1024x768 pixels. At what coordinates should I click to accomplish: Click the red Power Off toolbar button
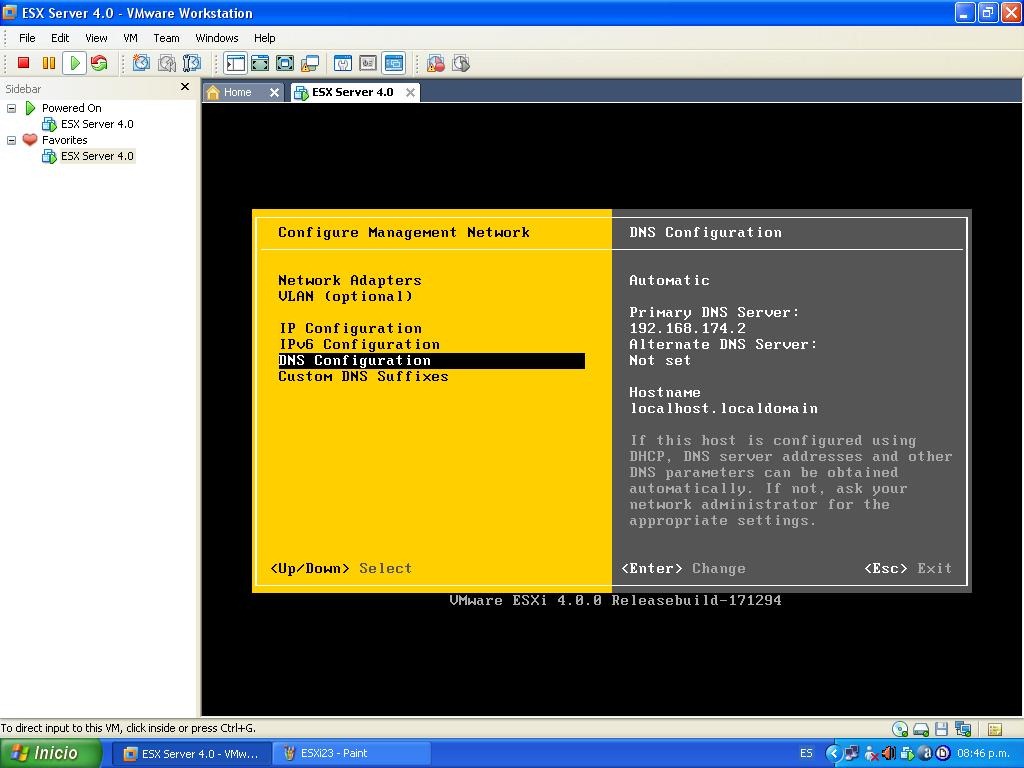click(x=24, y=63)
